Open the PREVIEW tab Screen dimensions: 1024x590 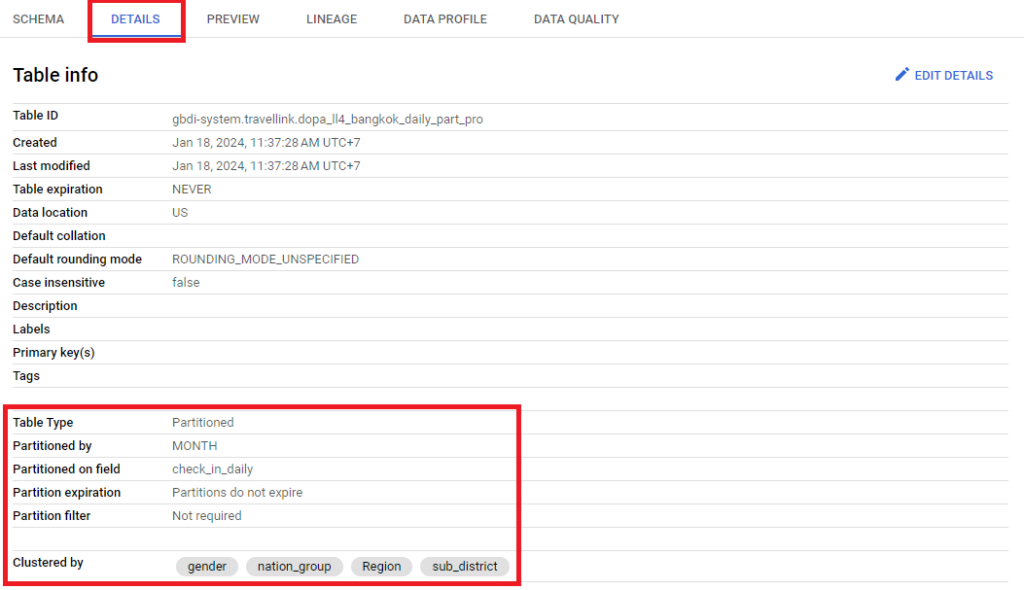tap(233, 19)
